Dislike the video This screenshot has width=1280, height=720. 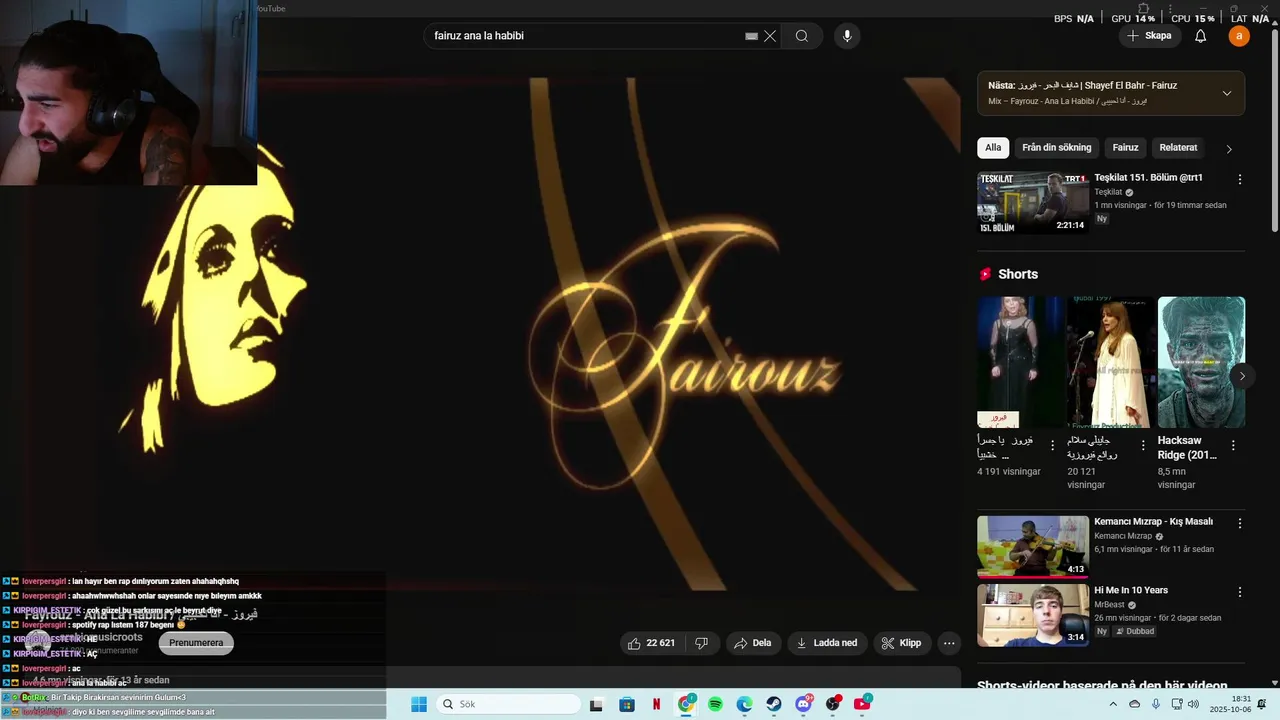(x=701, y=643)
